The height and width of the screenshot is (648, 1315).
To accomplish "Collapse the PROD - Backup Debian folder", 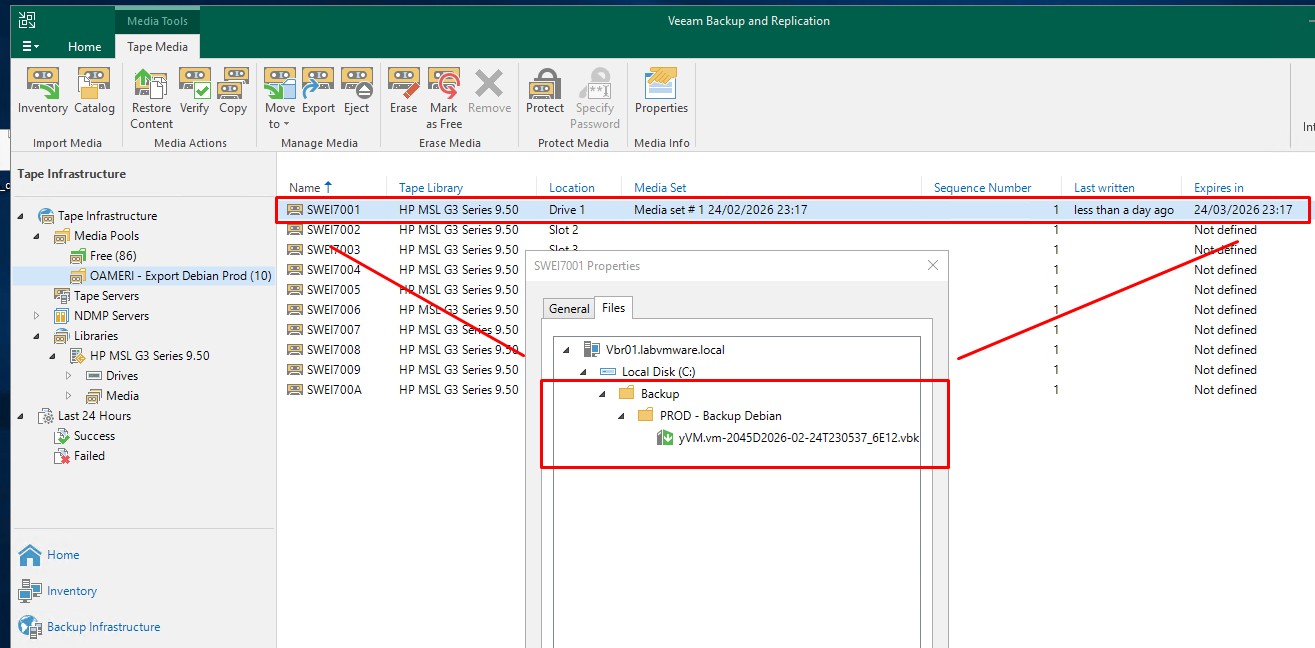I will [621, 416].
